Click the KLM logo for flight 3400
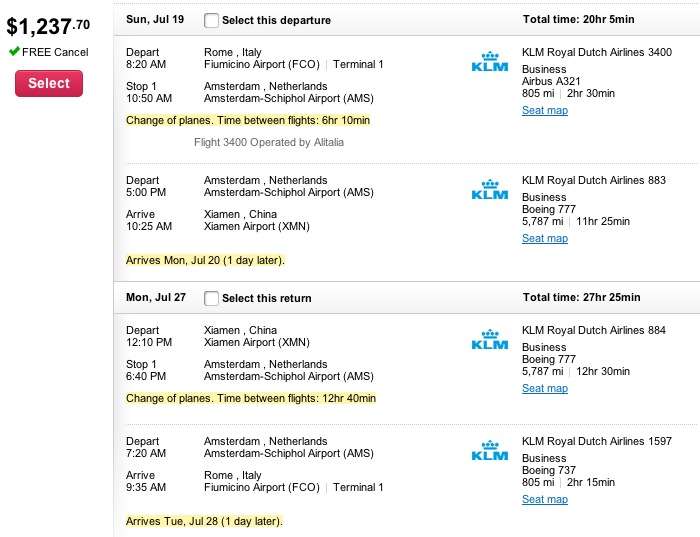 [x=490, y=62]
